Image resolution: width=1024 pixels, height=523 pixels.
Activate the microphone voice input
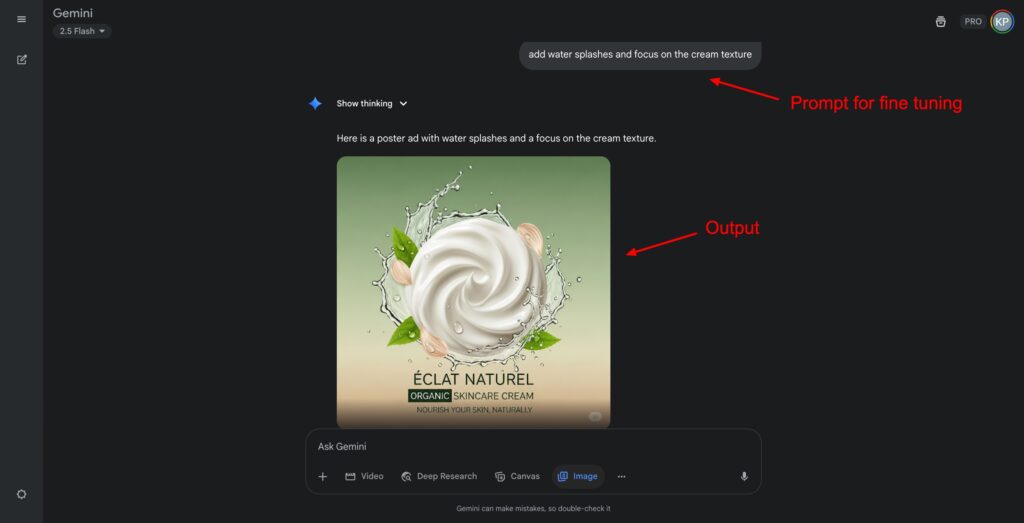[744, 477]
